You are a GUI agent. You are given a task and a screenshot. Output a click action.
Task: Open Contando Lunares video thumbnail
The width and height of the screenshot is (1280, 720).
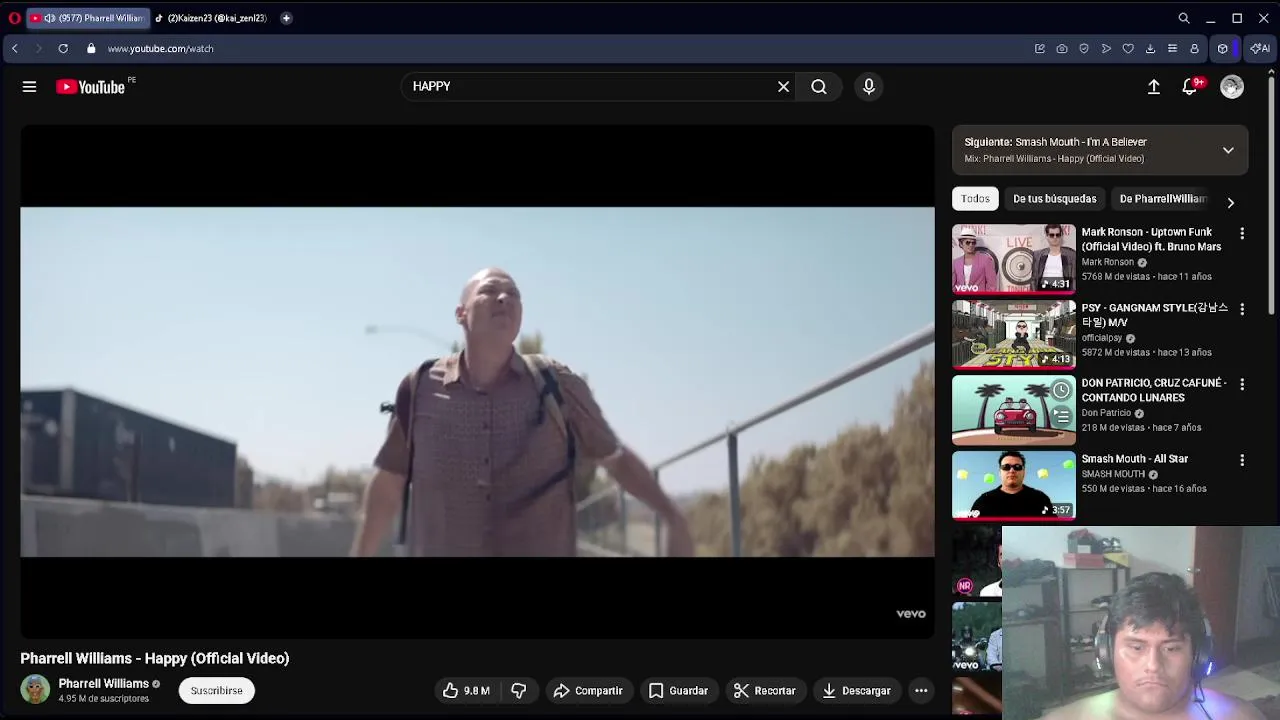coord(1013,410)
